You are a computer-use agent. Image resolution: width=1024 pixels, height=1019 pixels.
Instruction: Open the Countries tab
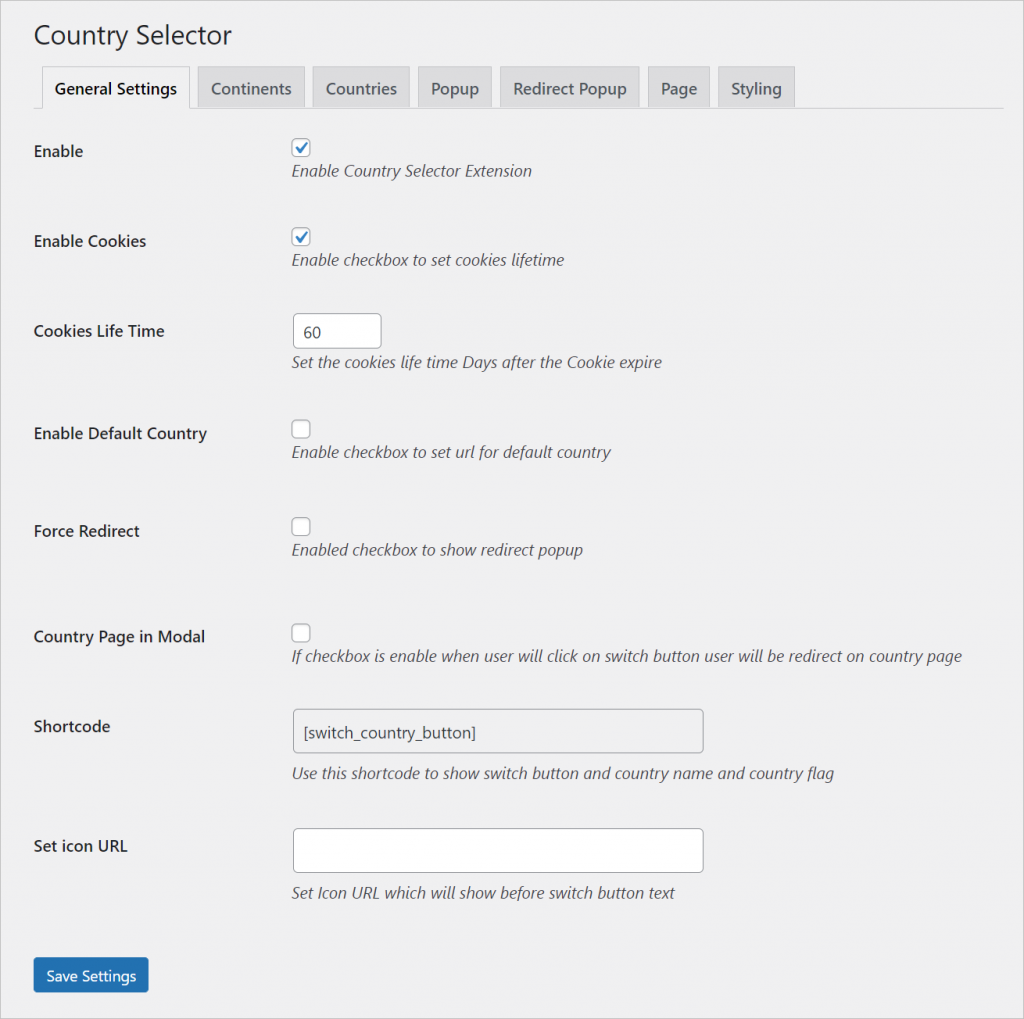point(361,88)
